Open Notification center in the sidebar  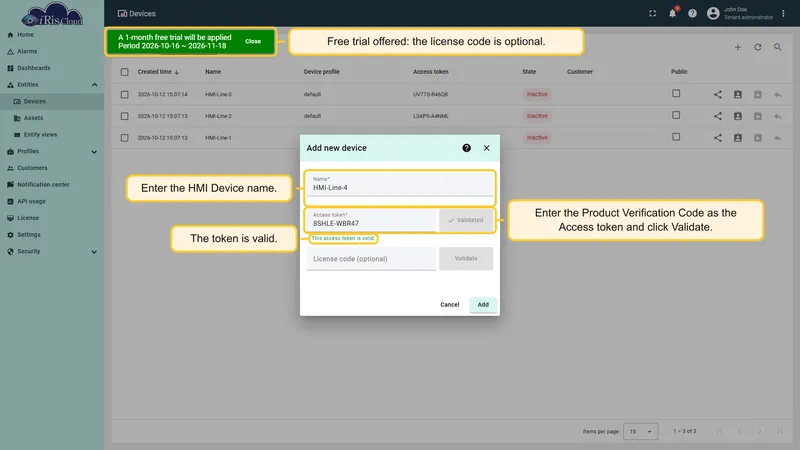(x=52, y=185)
